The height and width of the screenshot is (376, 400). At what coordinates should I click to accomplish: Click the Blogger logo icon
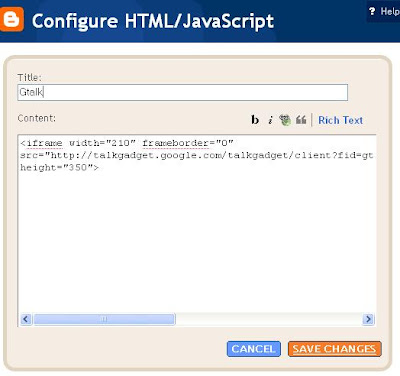click(11, 19)
